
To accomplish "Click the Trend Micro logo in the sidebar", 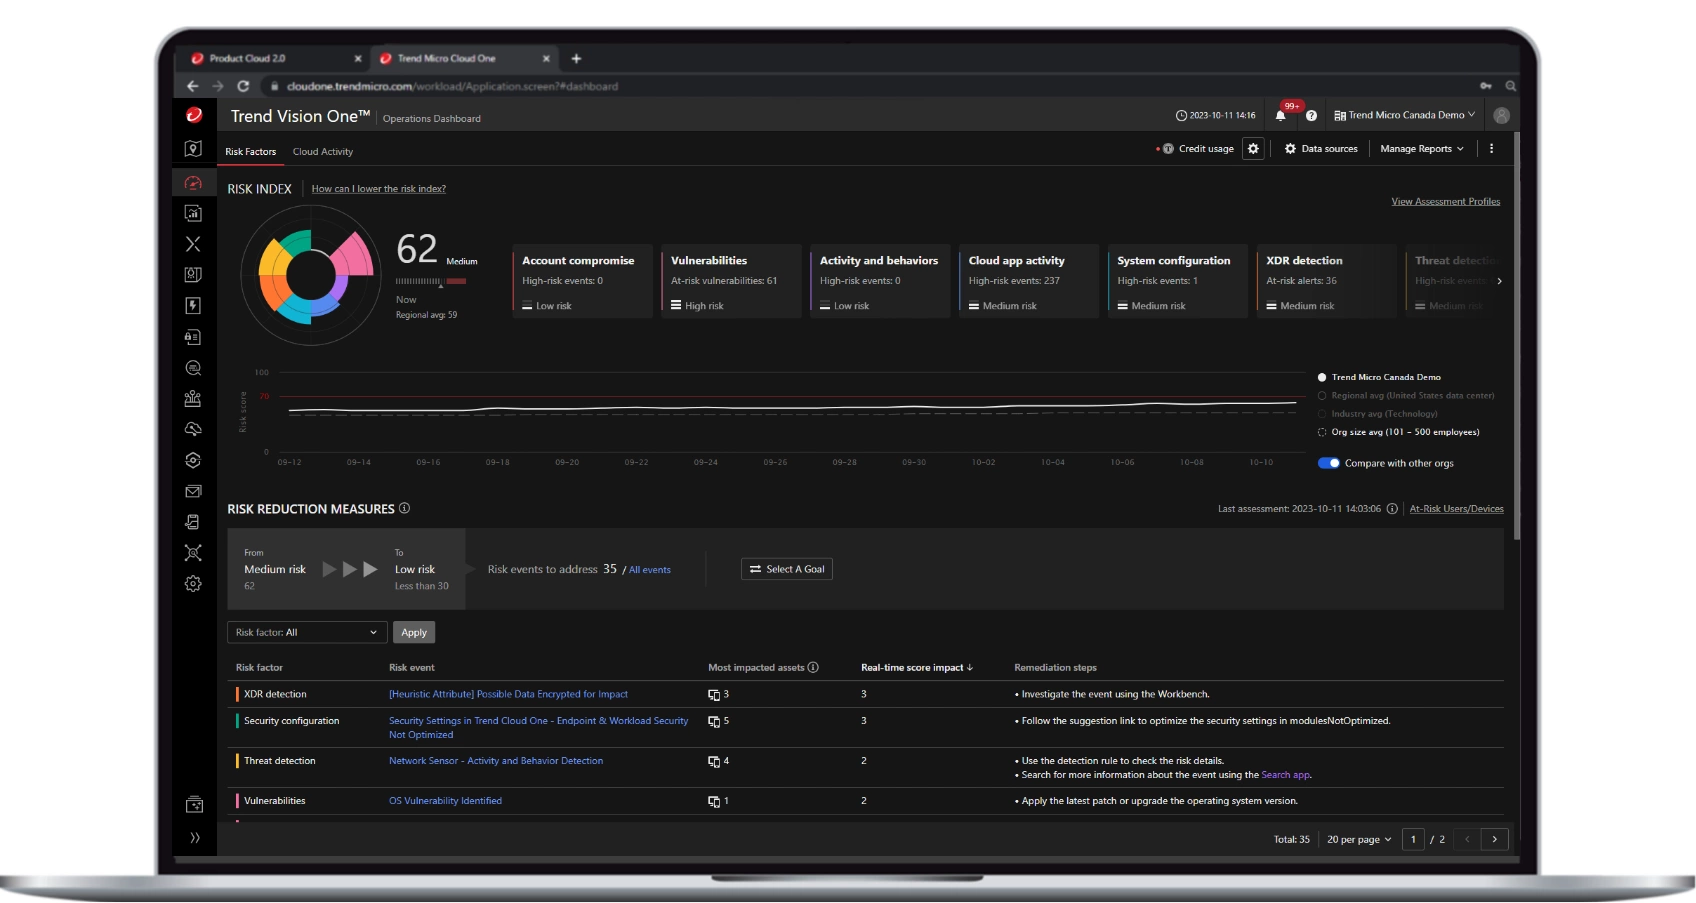I will (194, 116).
